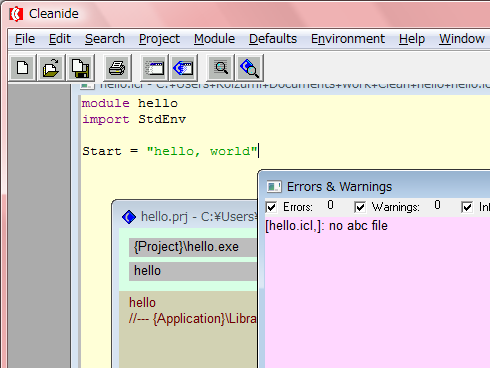Click the blue diamond icon of hello.prj window
Screen dimensions: 490x368
pos(129,217)
